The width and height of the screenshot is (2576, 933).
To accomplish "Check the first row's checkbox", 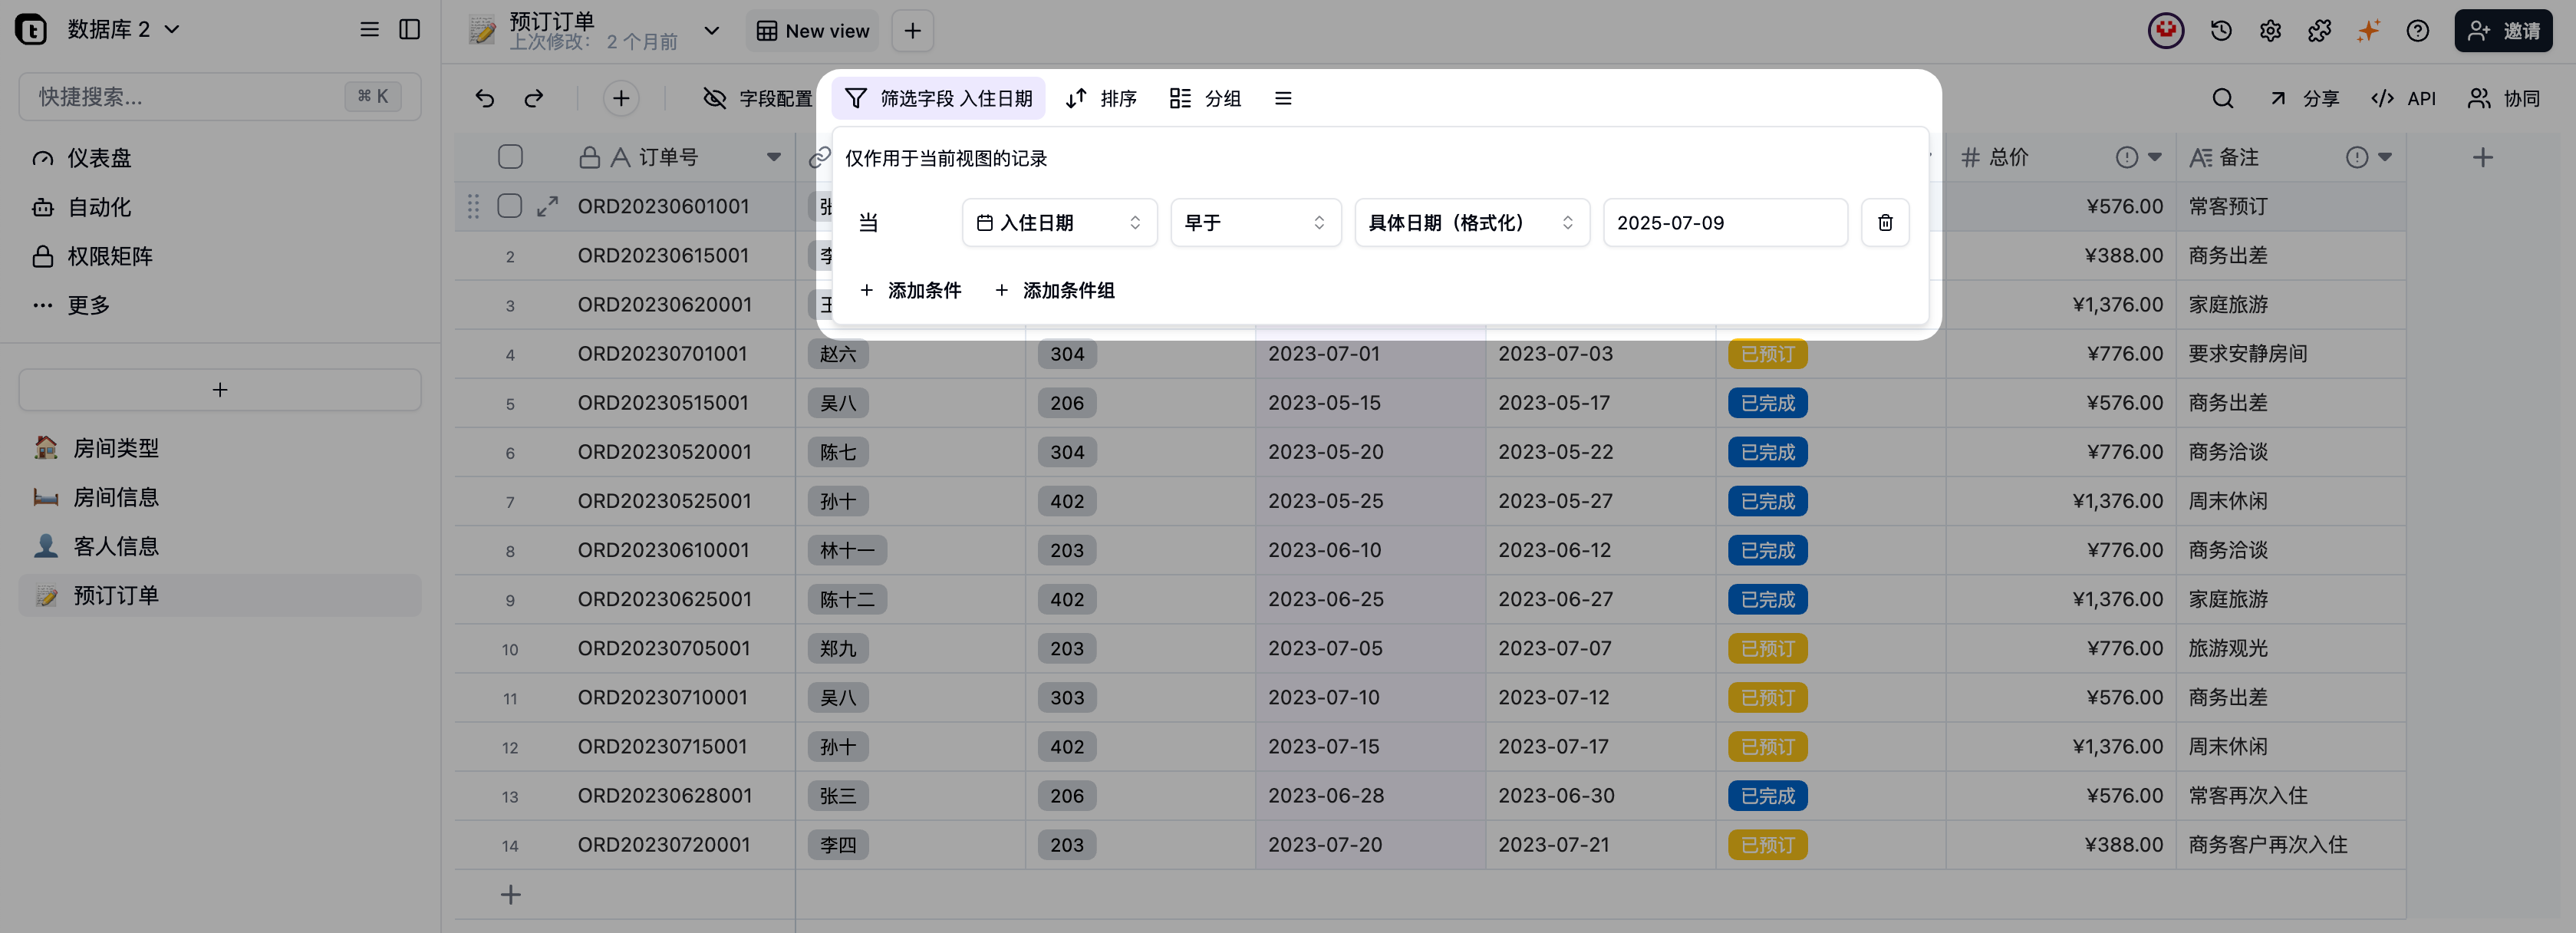I will [510, 206].
